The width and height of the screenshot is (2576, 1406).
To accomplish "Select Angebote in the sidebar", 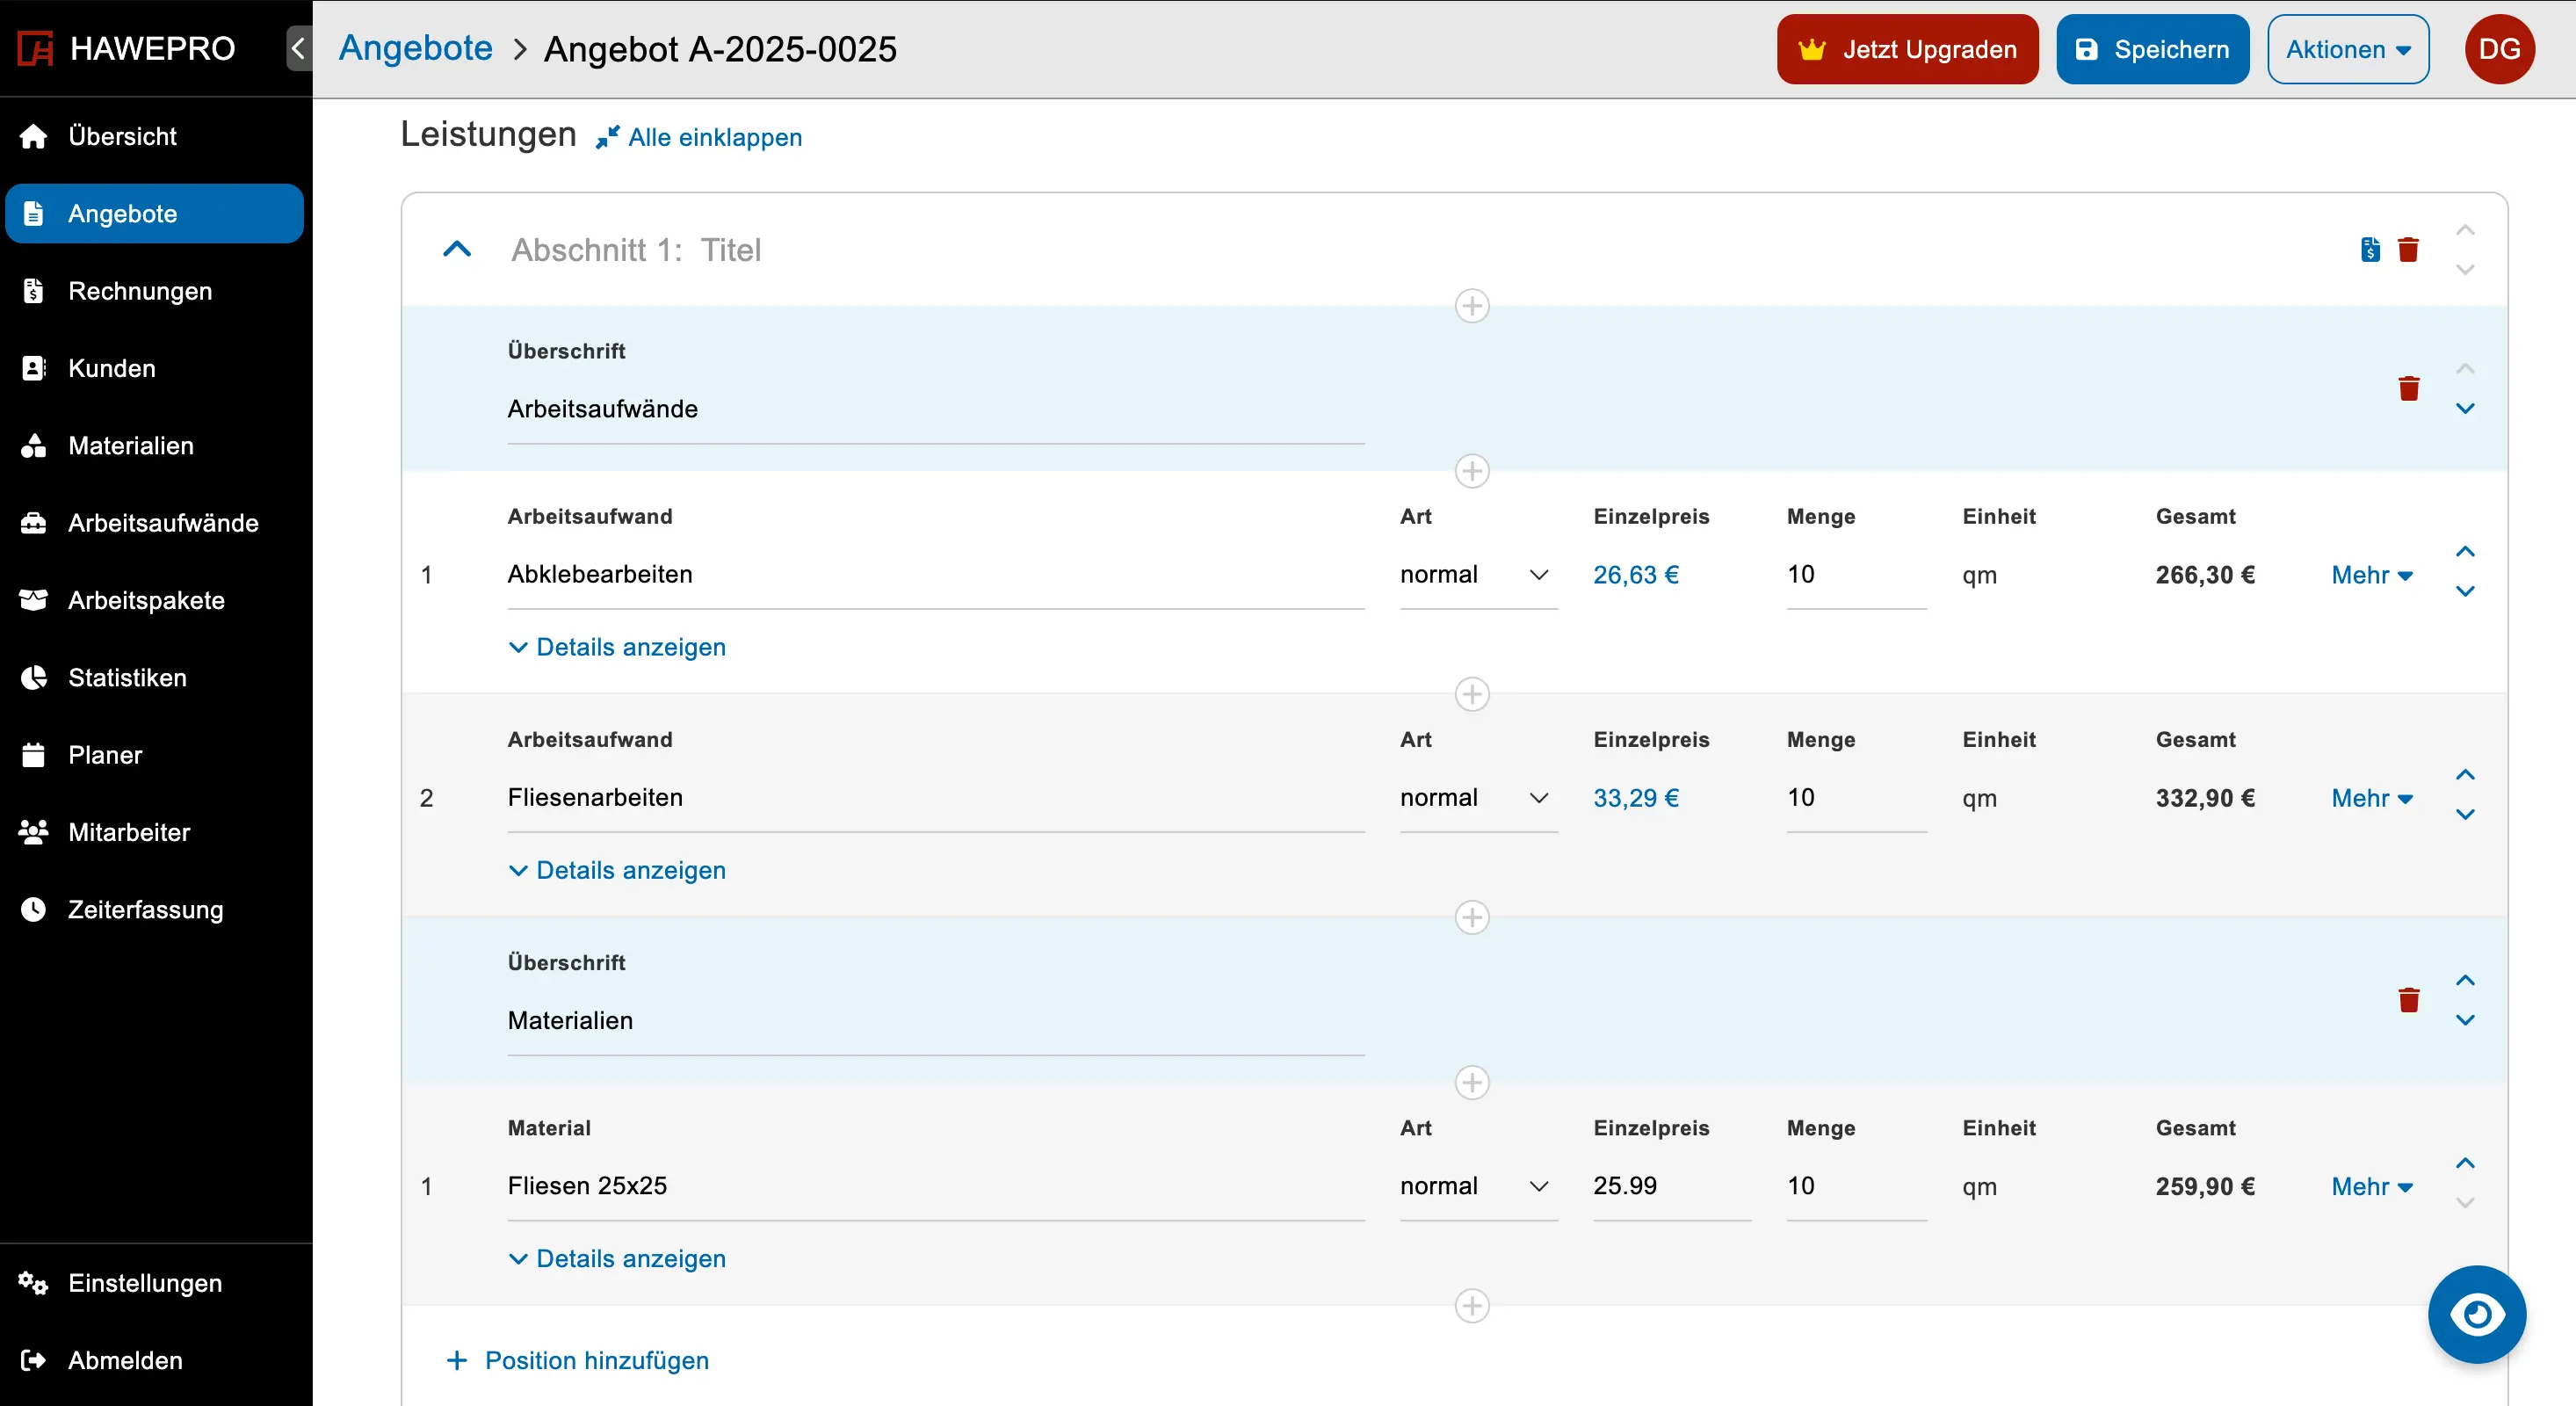I will [155, 214].
